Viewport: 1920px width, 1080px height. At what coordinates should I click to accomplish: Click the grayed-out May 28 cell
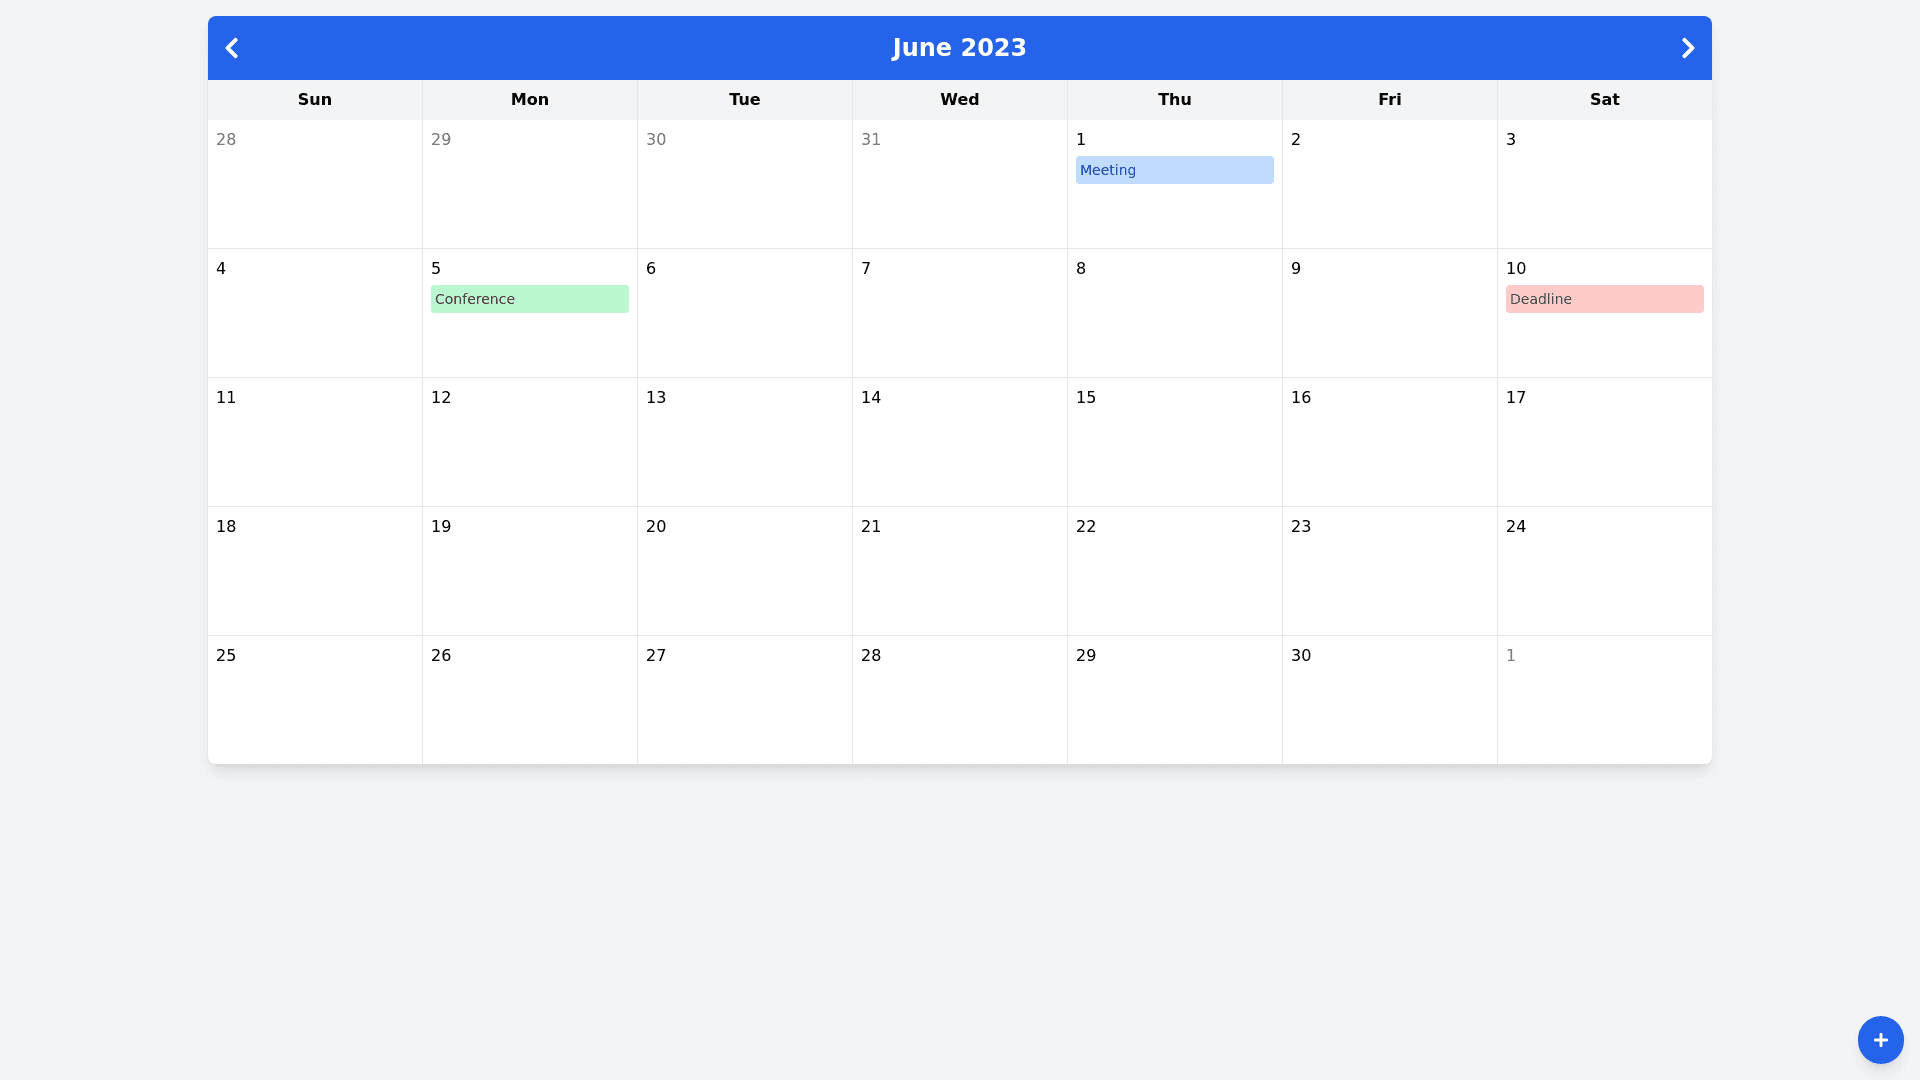click(314, 184)
